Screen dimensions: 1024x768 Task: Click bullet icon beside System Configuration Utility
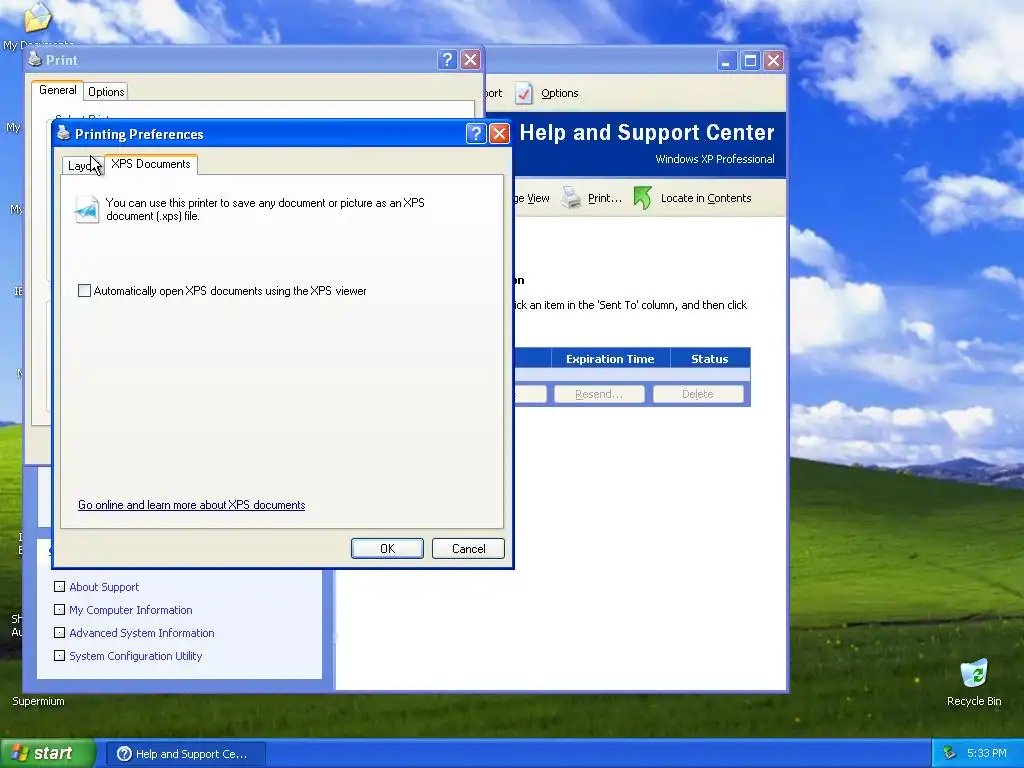(59, 655)
